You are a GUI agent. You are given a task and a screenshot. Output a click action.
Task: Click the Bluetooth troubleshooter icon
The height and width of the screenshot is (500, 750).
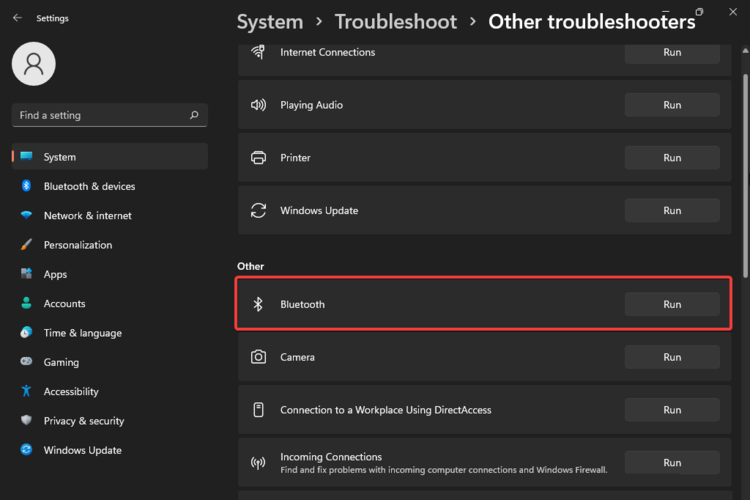(x=258, y=304)
